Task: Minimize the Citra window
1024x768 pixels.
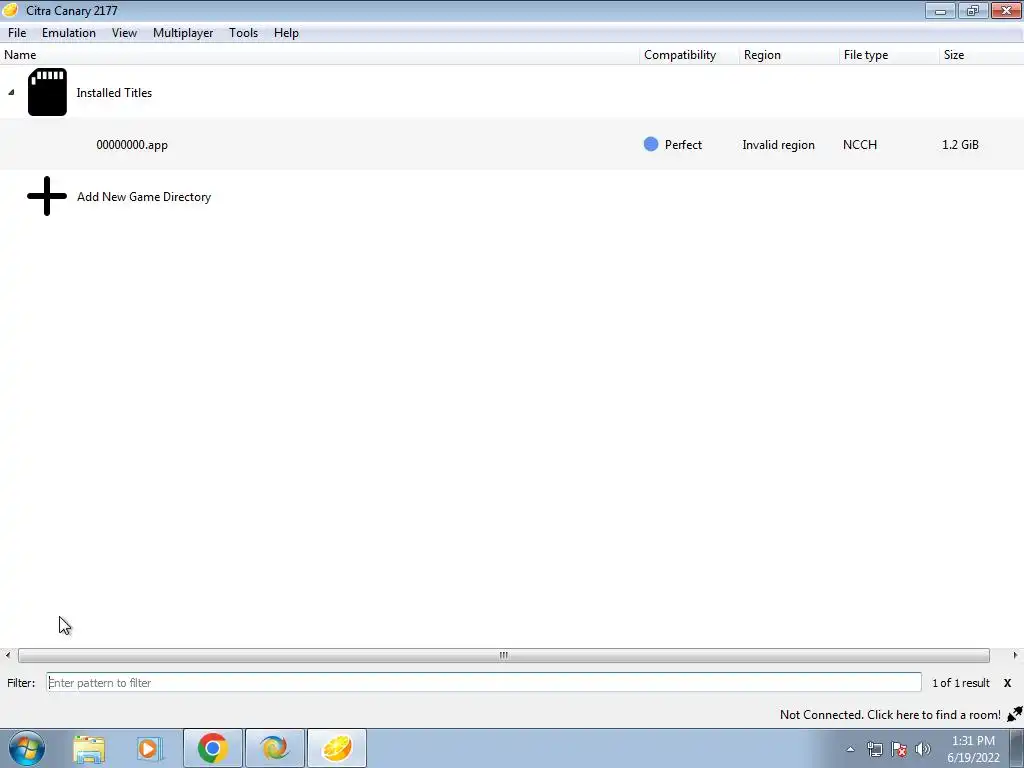Action: (x=940, y=10)
